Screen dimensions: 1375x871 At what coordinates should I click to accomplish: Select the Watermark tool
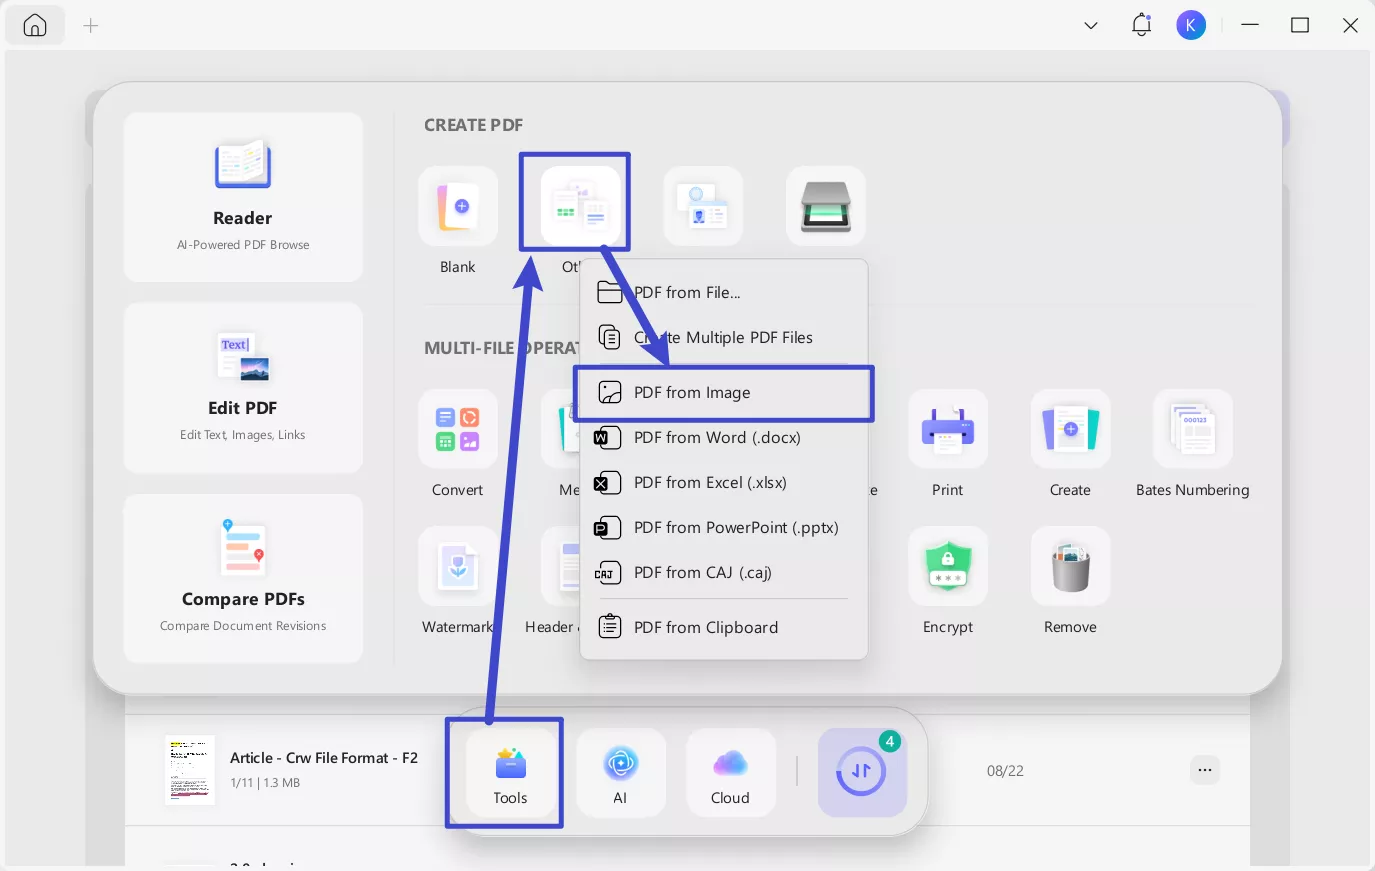pos(457,566)
